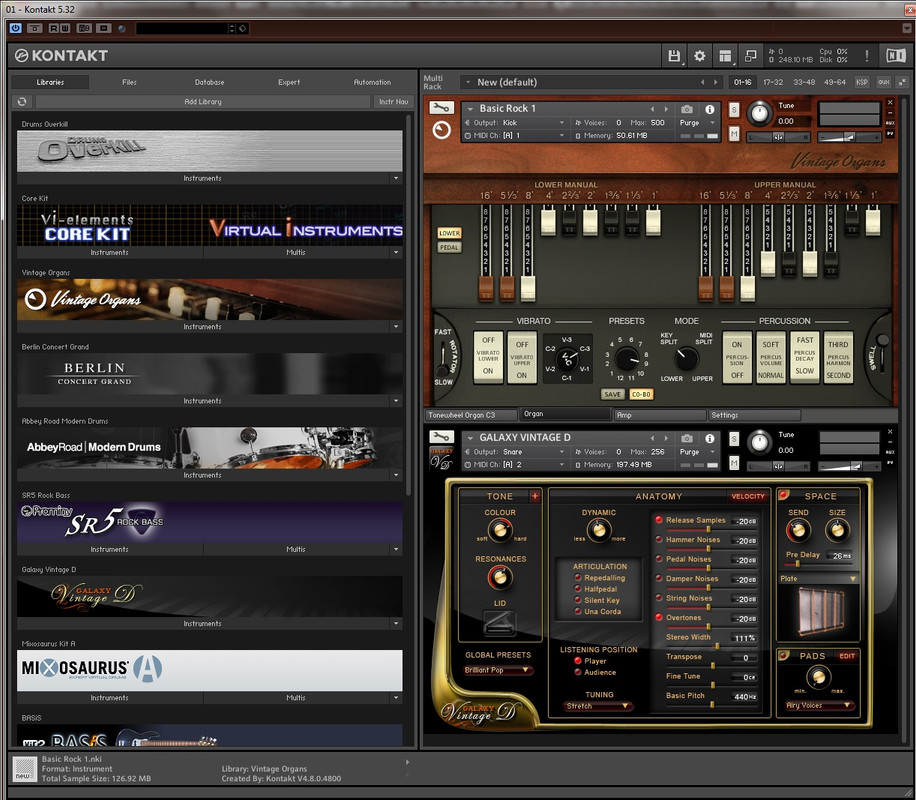Toggle Vibrato Upper on/off switch

coord(522,356)
